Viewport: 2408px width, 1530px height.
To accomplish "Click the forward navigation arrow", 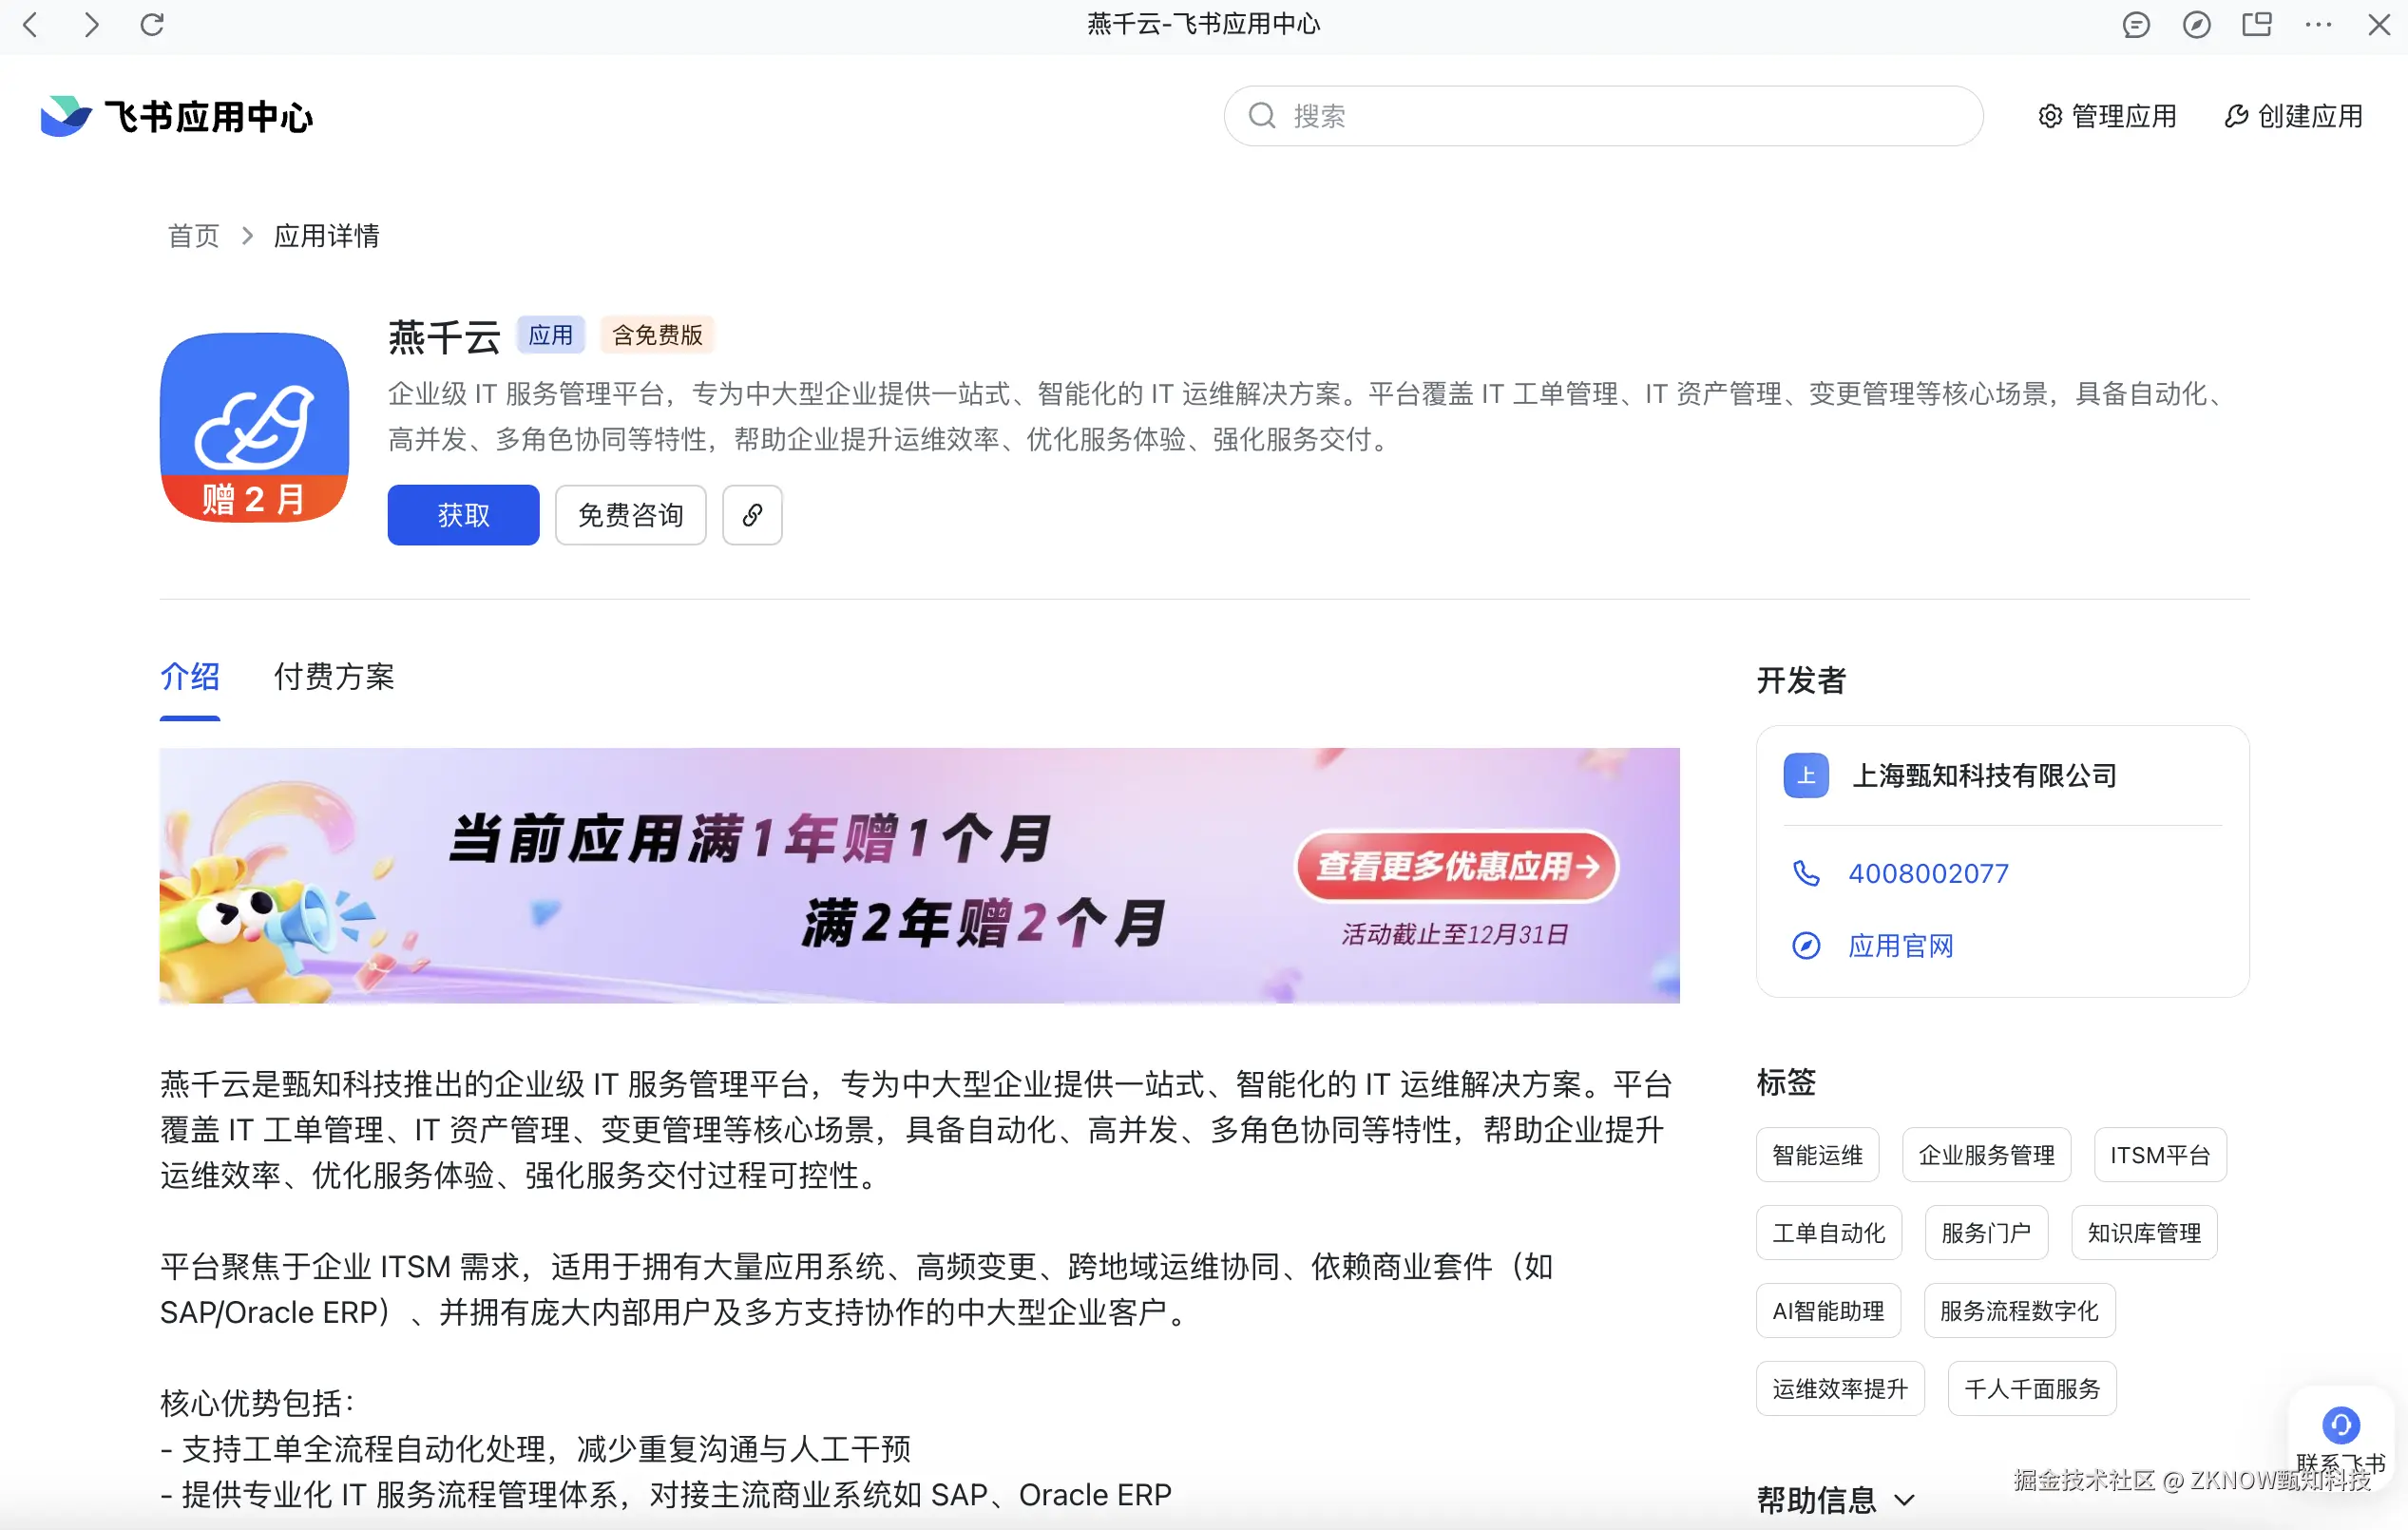I will (x=91, y=24).
